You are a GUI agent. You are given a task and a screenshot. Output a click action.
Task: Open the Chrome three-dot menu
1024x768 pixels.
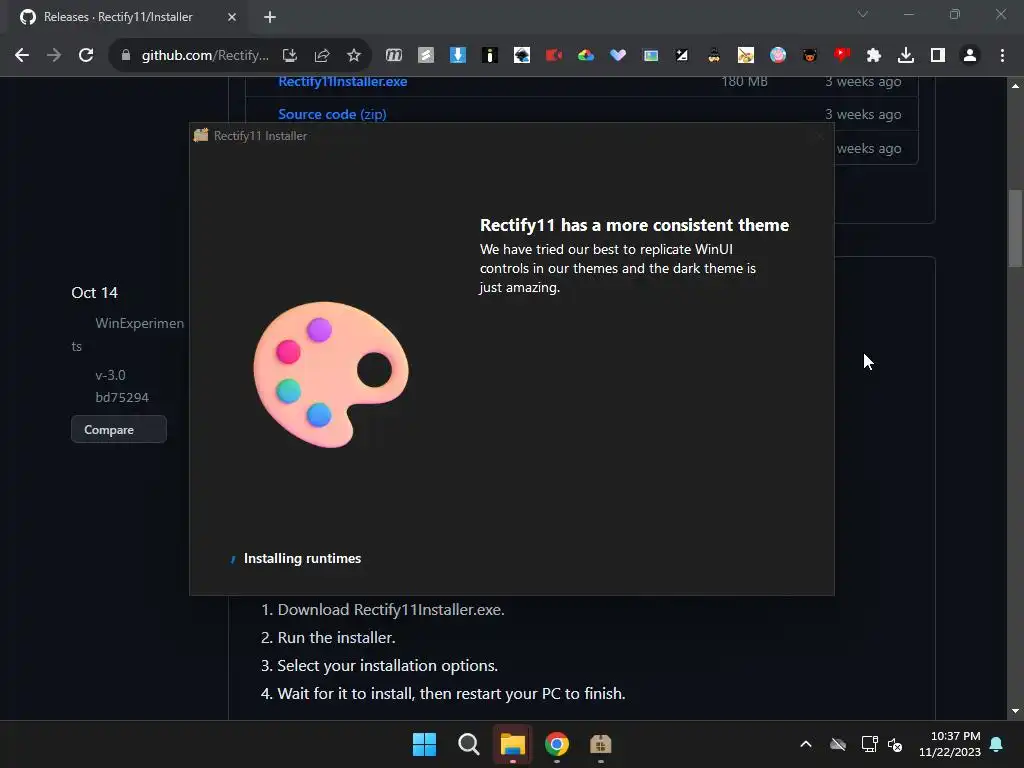pyautogui.click(x=1002, y=56)
